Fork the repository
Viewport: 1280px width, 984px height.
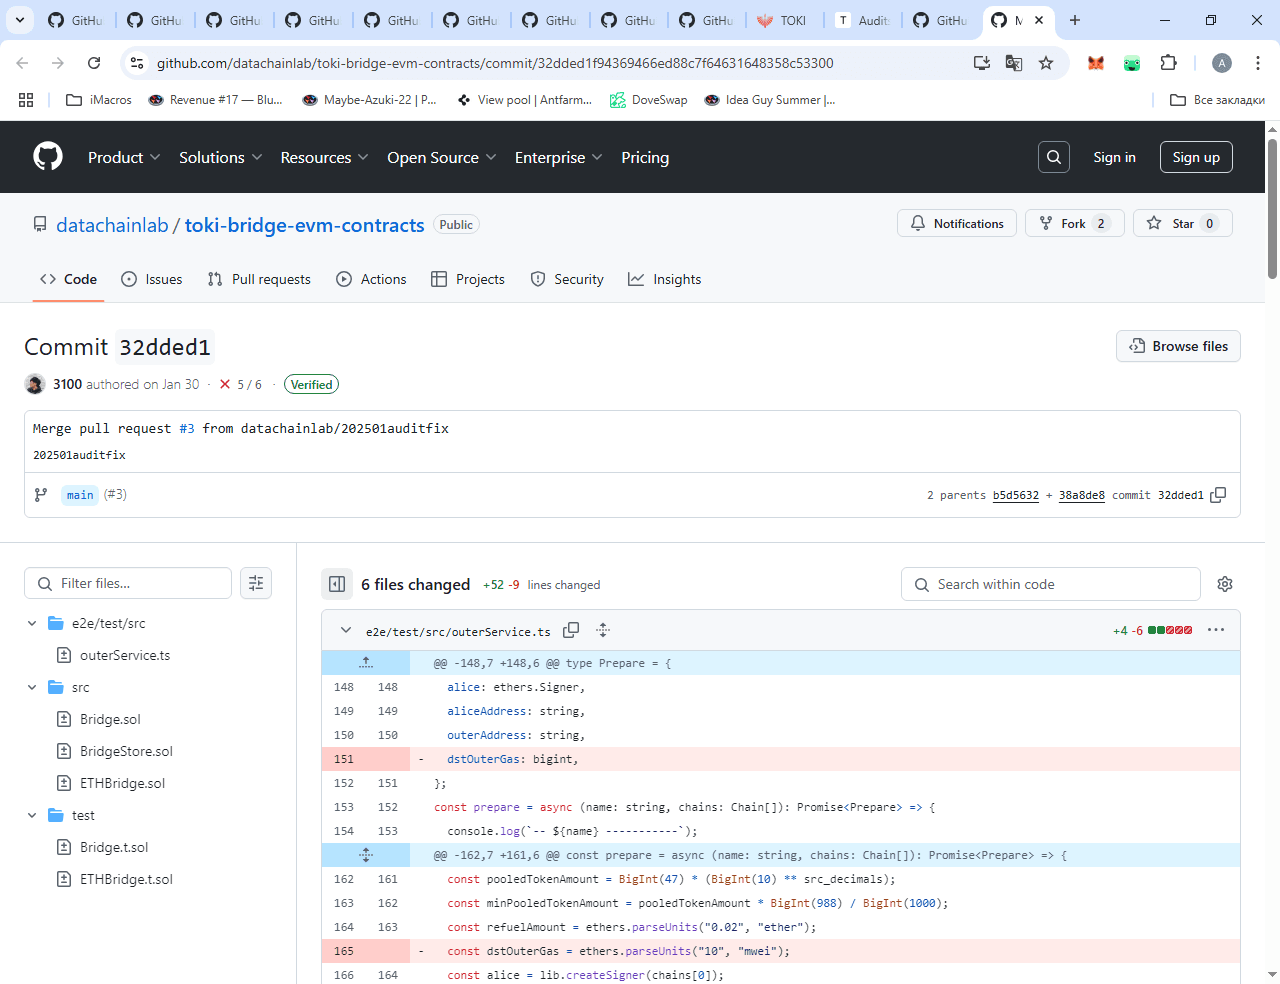point(1075,223)
